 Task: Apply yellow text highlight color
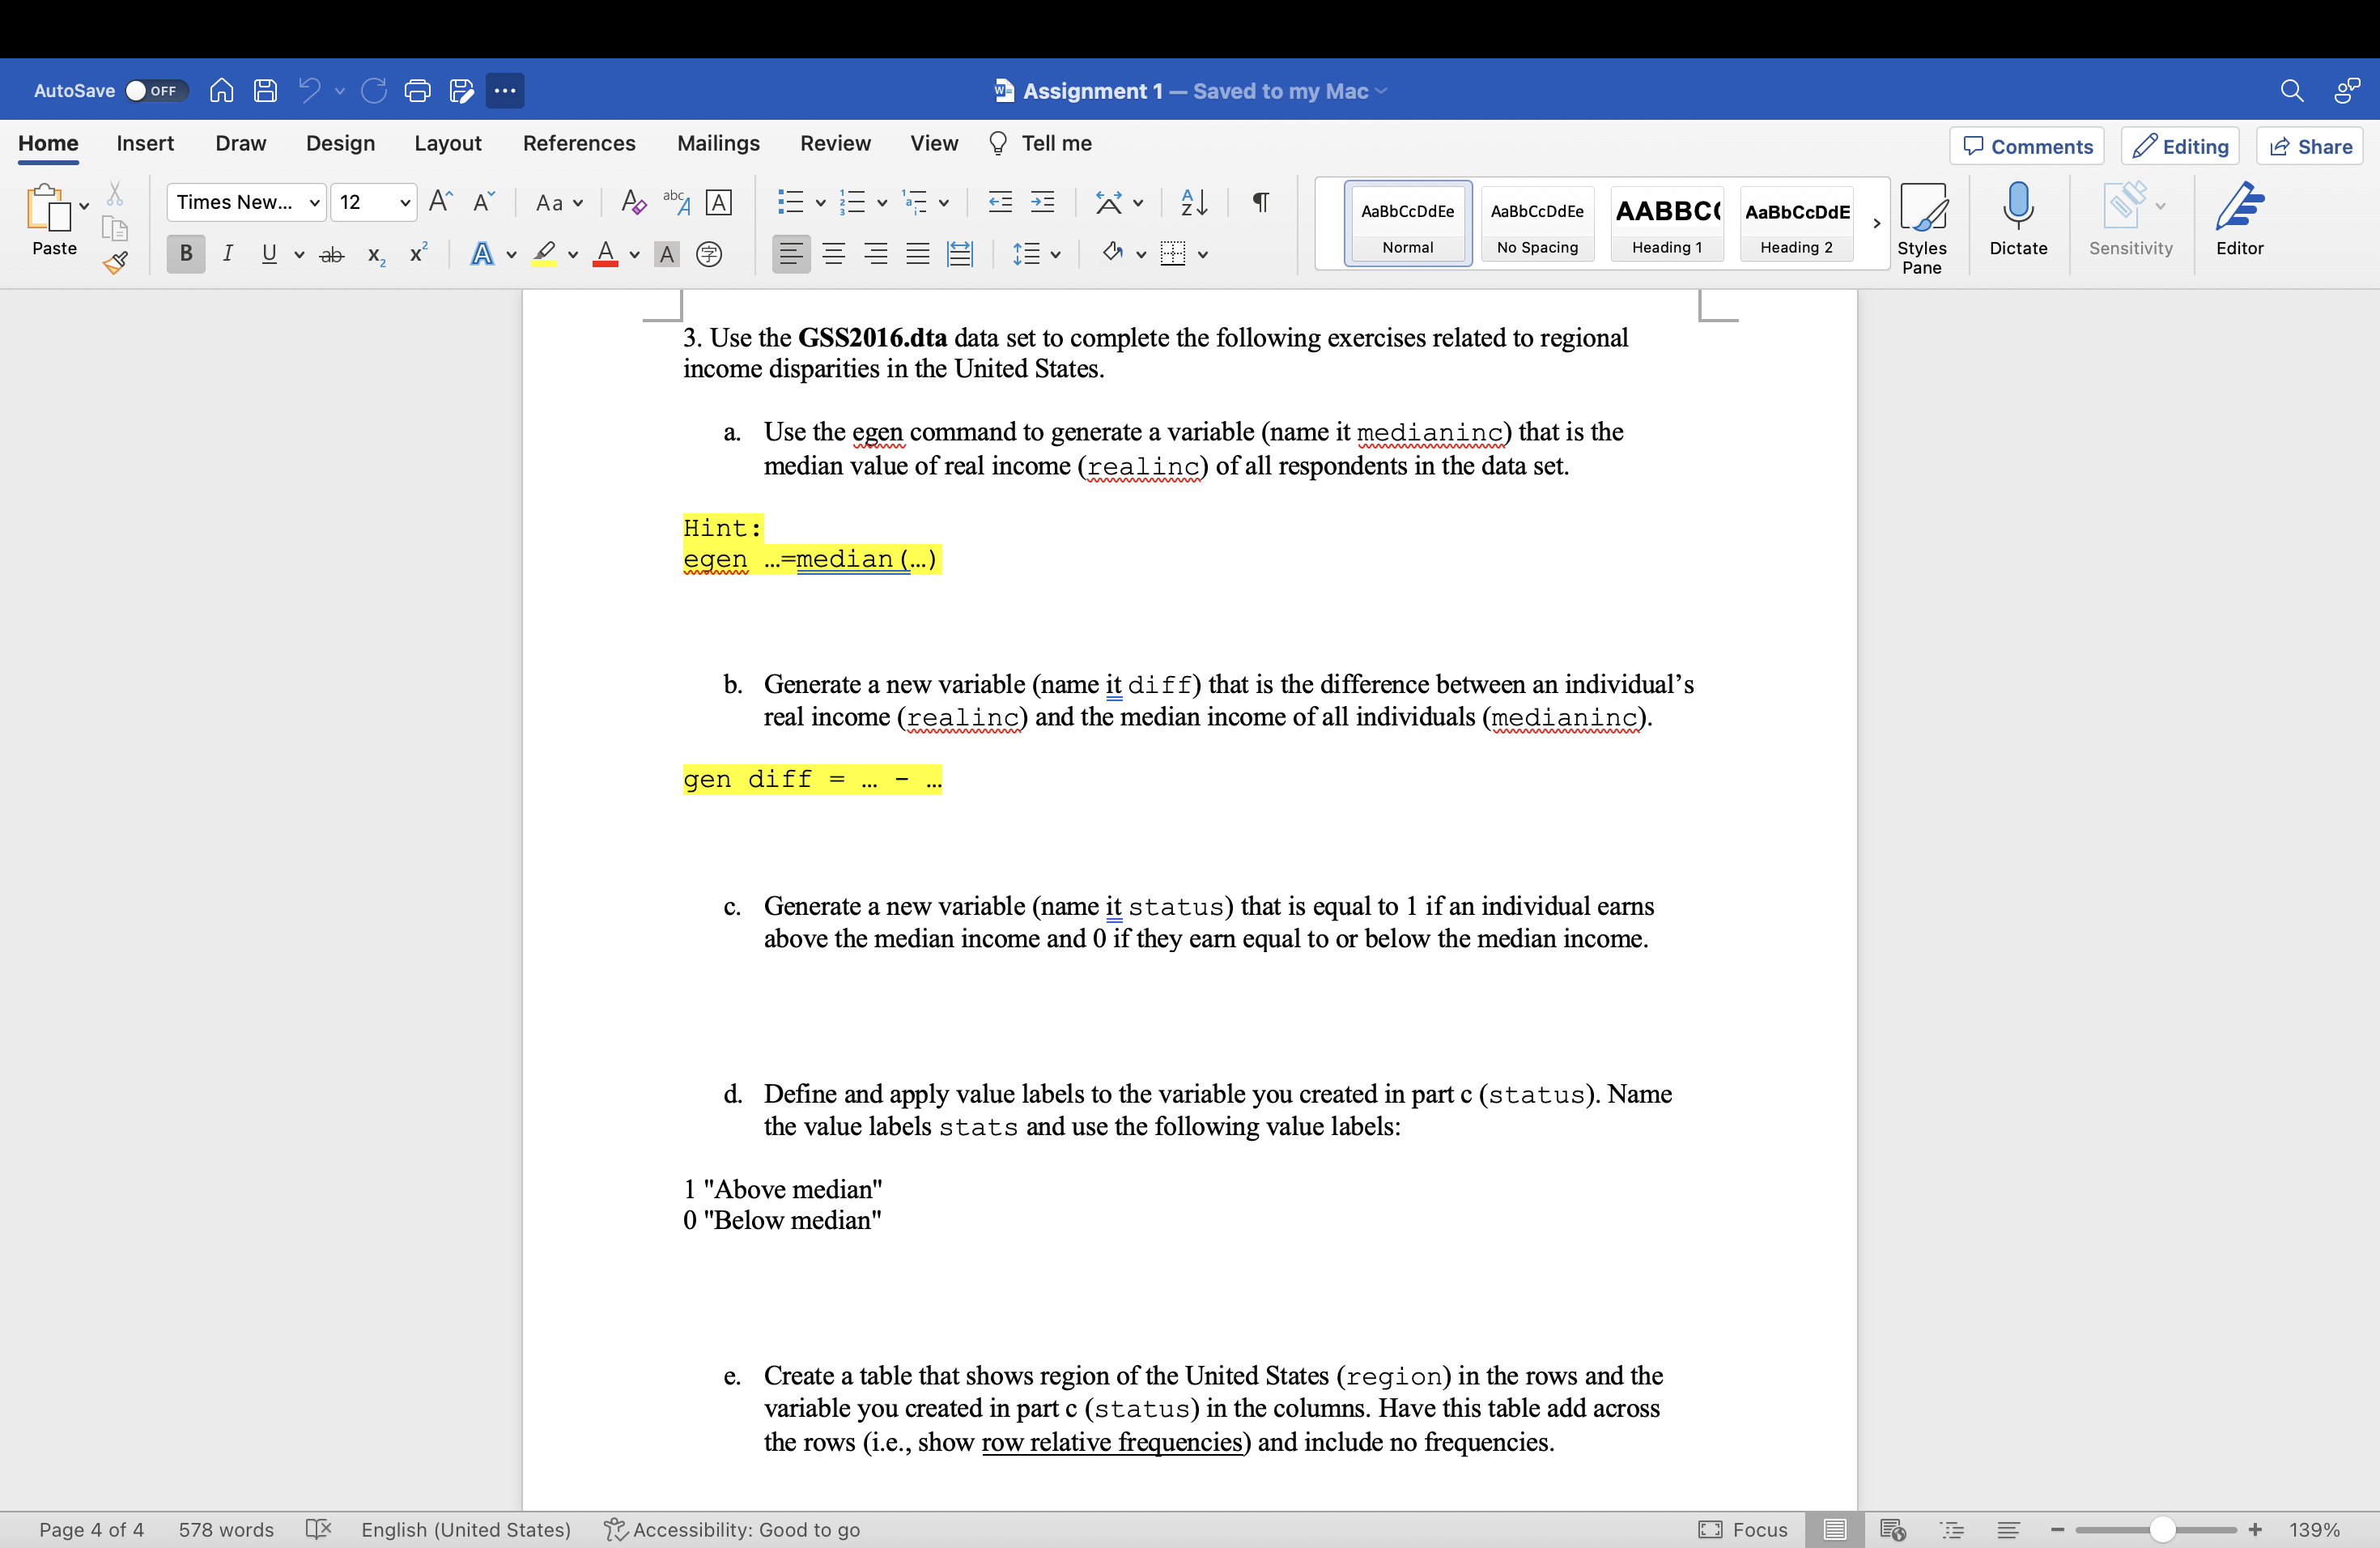(x=545, y=254)
